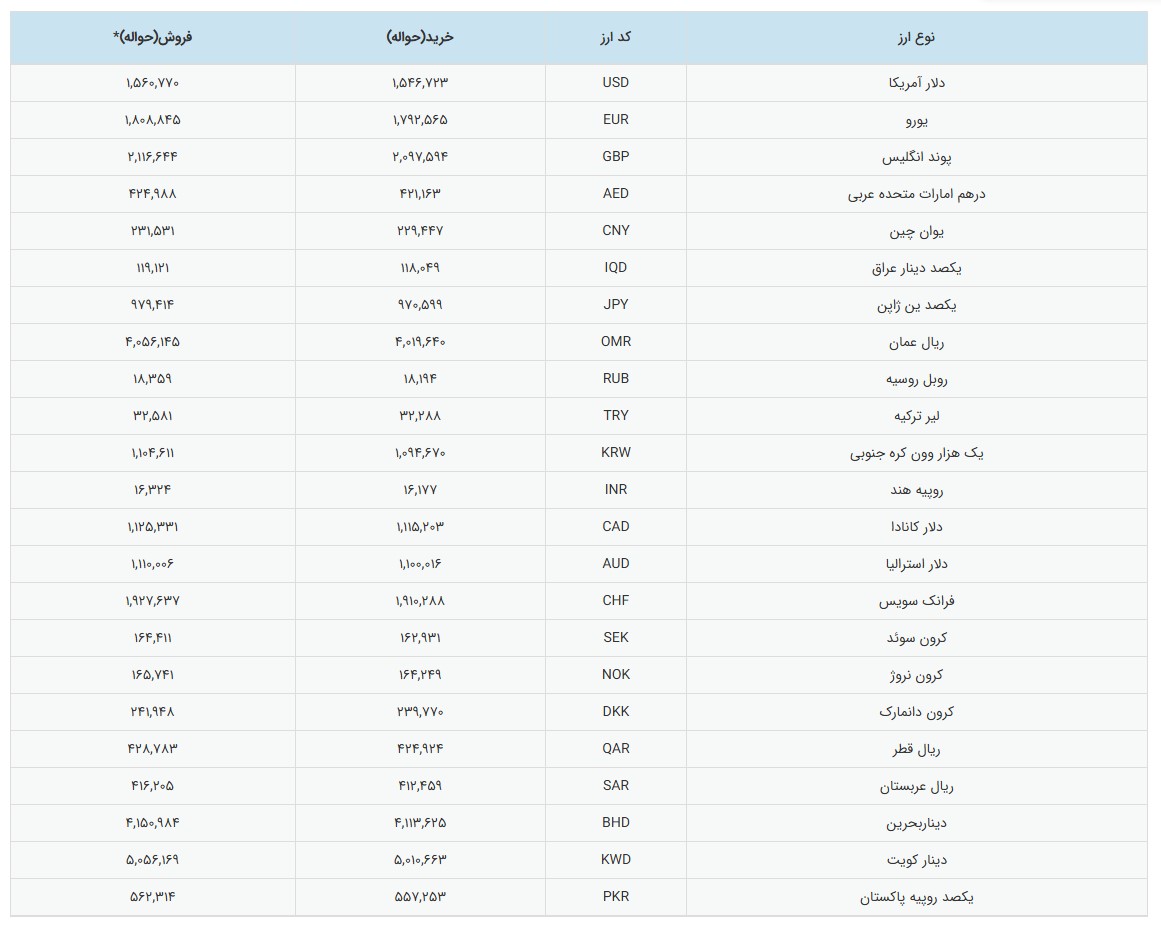Click the کد ارز column header
Screen dimensions: 1161x928
click(615, 37)
